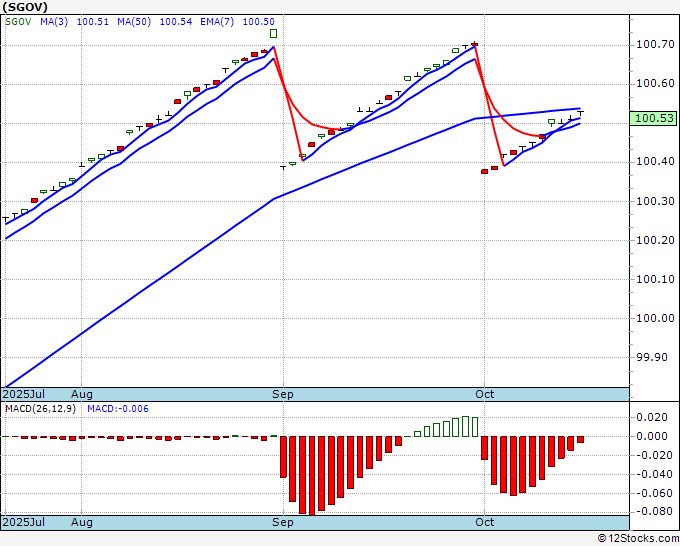The height and width of the screenshot is (546, 680).
Task: Click the 100.30 price axis label
Action: (x=655, y=201)
